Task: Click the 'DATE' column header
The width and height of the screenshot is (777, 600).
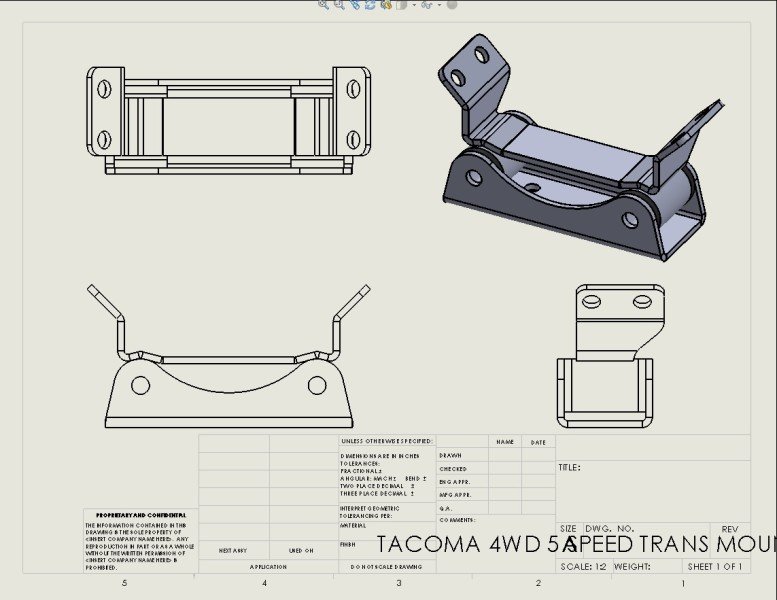Action: pyautogui.click(x=538, y=442)
